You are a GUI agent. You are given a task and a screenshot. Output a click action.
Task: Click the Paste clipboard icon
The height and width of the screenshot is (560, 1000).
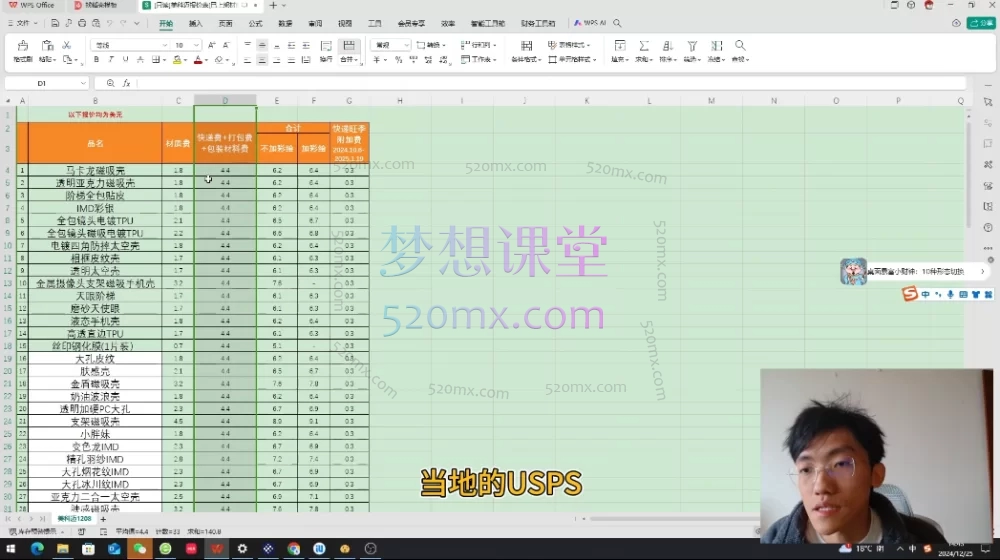point(47,46)
